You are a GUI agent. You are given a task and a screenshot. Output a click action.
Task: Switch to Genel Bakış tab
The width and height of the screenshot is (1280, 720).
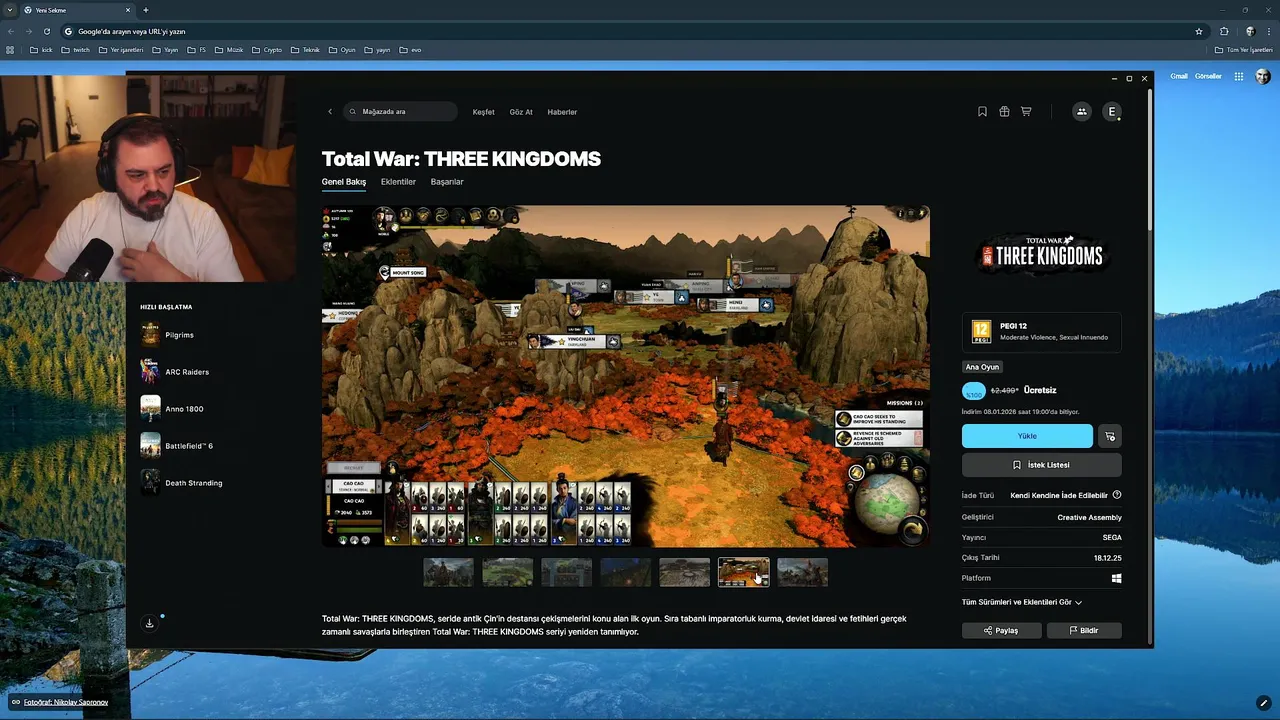tap(344, 182)
